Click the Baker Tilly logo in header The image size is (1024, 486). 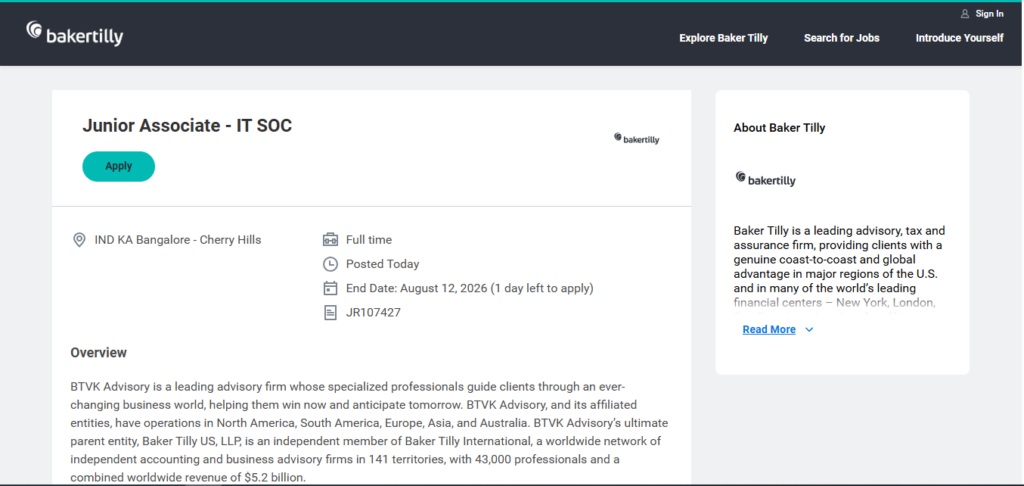click(74, 33)
